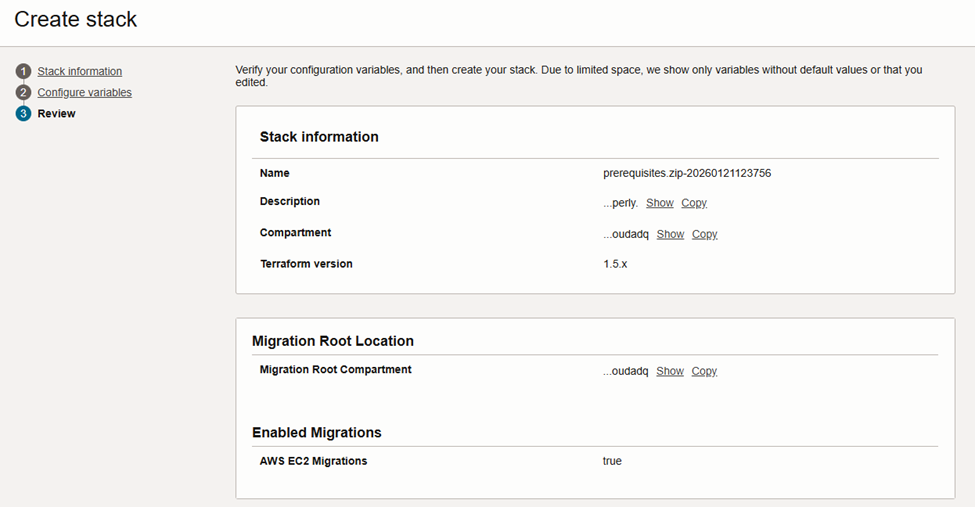Click the step 2 numbered circle icon

(23, 93)
